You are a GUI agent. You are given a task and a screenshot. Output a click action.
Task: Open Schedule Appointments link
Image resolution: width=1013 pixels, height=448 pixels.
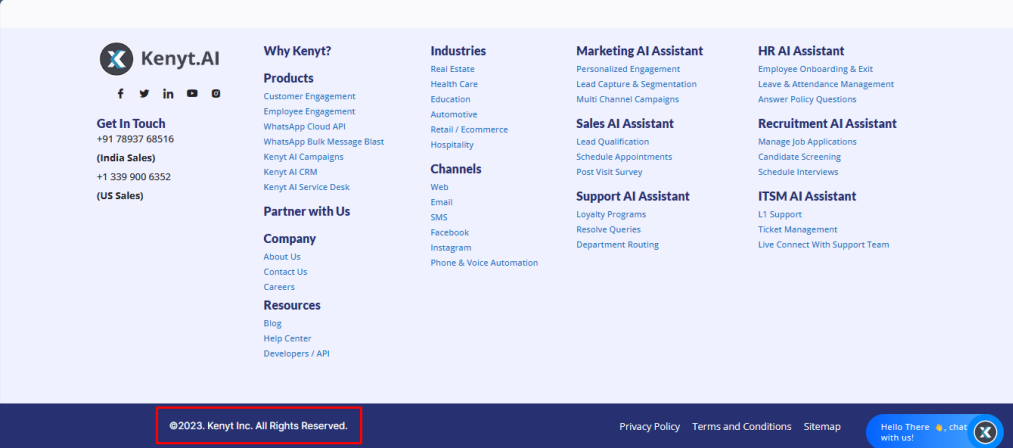[x=624, y=157]
